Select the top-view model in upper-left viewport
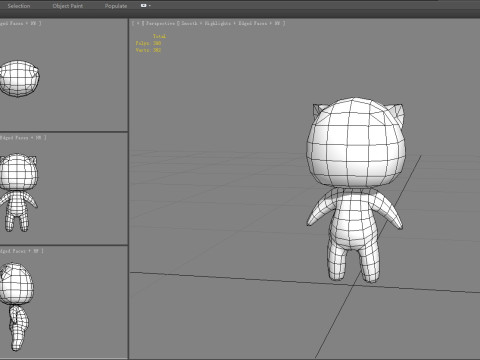 point(19,79)
